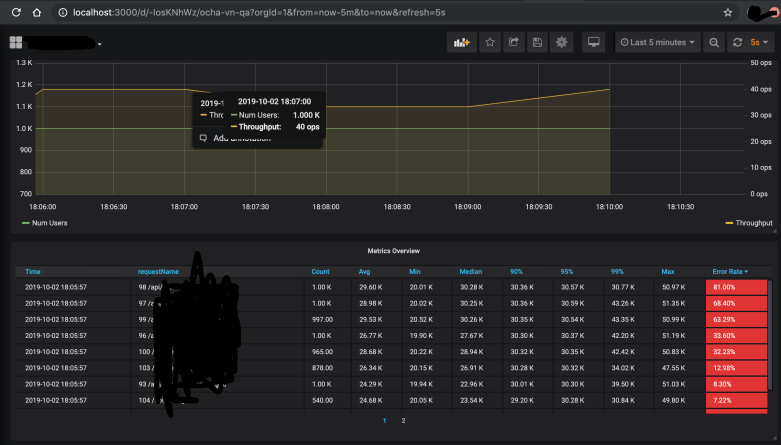Toggle Error Rate column sort order
781x445 pixels.
tap(730, 272)
